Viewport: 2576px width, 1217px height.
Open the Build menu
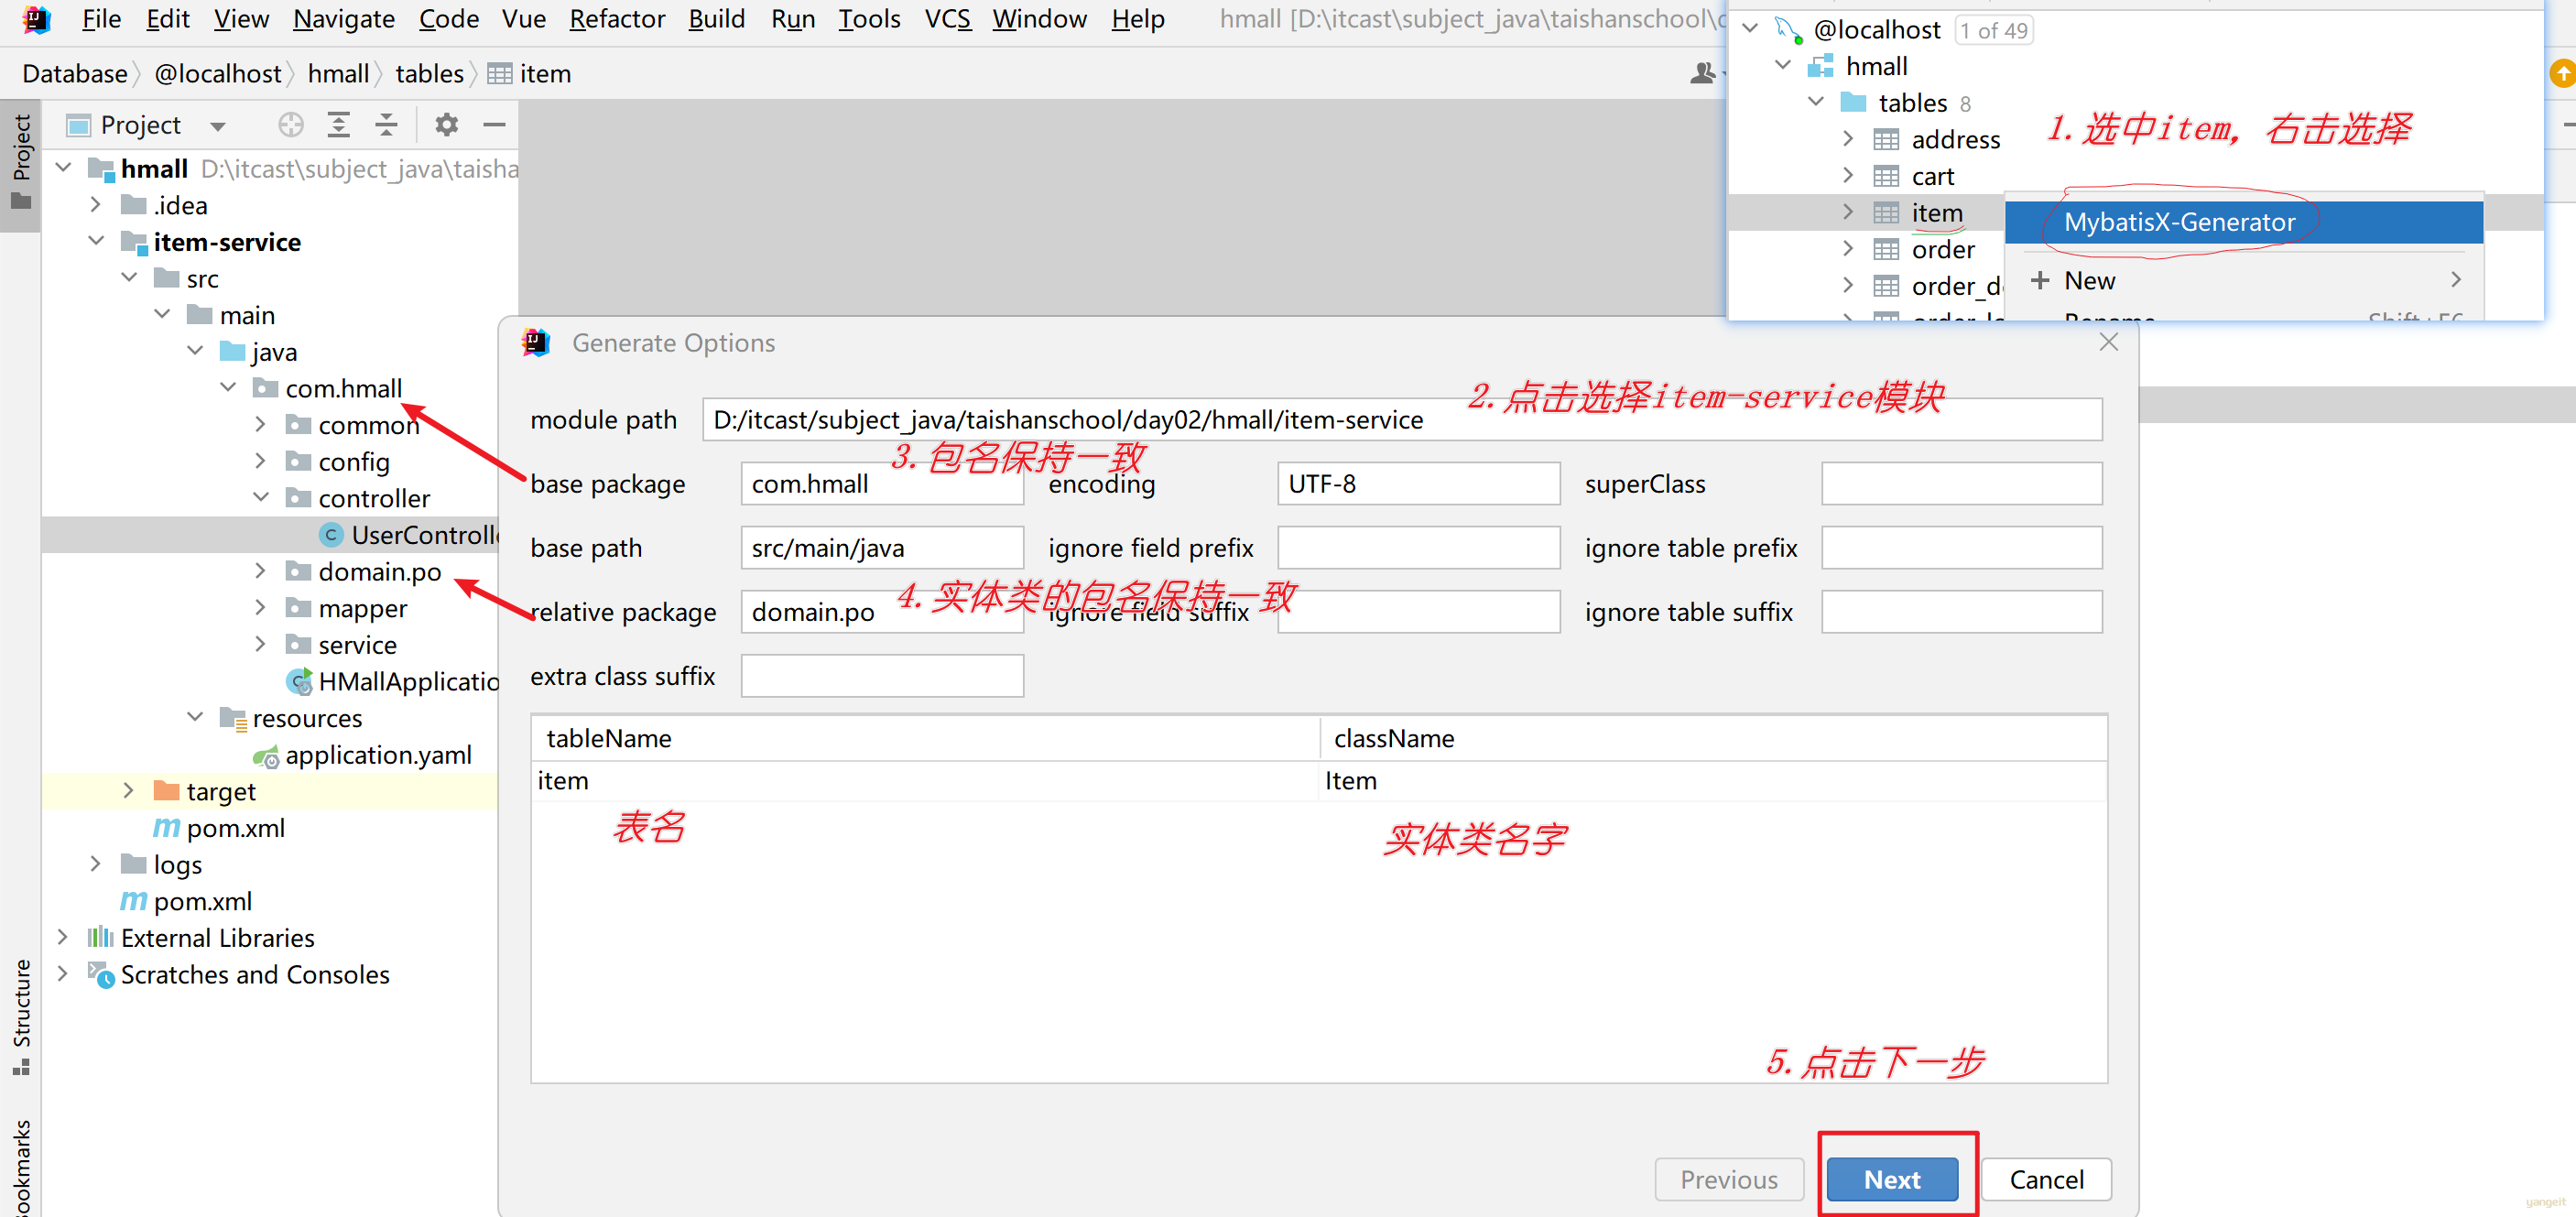click(716, 19)
